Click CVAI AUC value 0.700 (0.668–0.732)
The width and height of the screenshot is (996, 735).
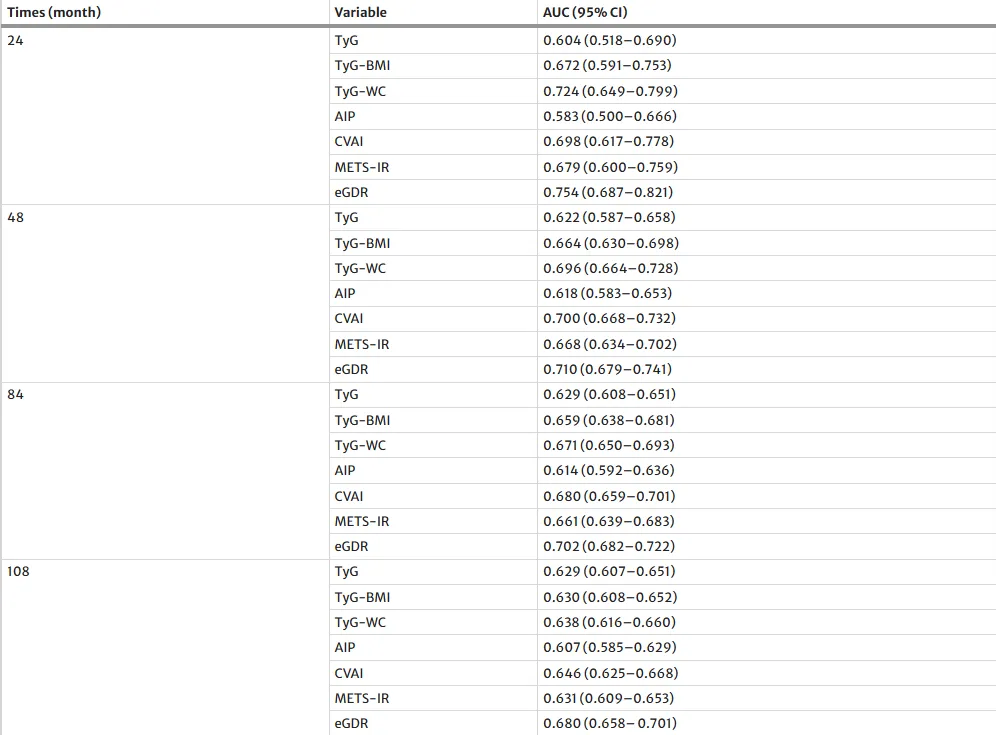609,318
